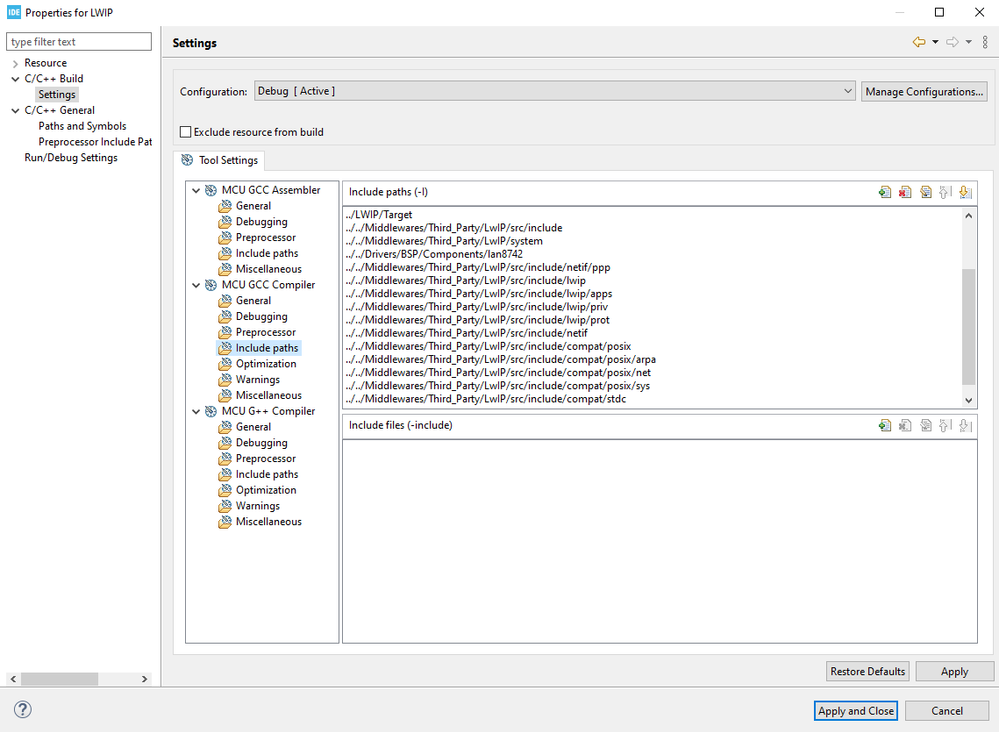Screen dimensions: 999x732
Task: Edit icon in Include files toolbar
Action: [925, 425]
